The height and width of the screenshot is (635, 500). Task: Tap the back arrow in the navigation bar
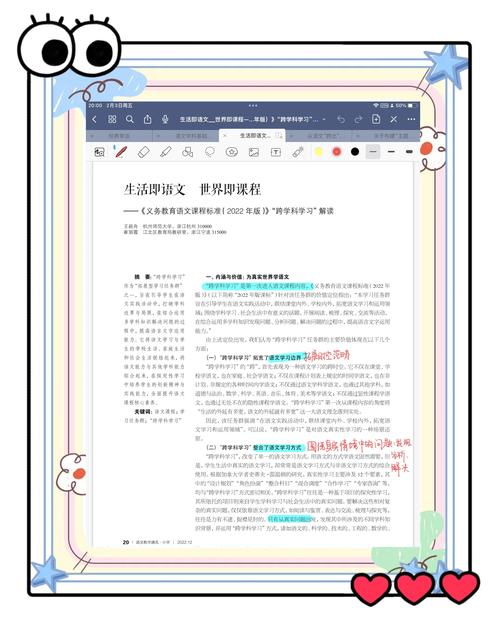coord(94,119)
